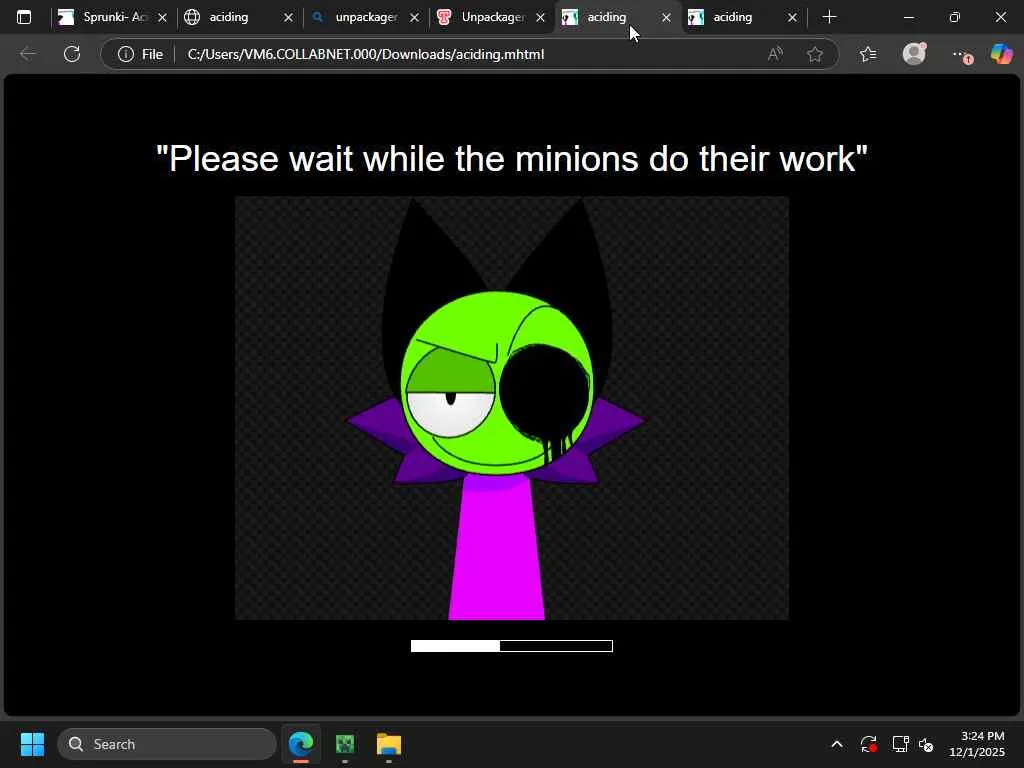Close the last aciding tab
Image resolution: width=1024 pixels, height=768 pixels.
coord(792,18)
